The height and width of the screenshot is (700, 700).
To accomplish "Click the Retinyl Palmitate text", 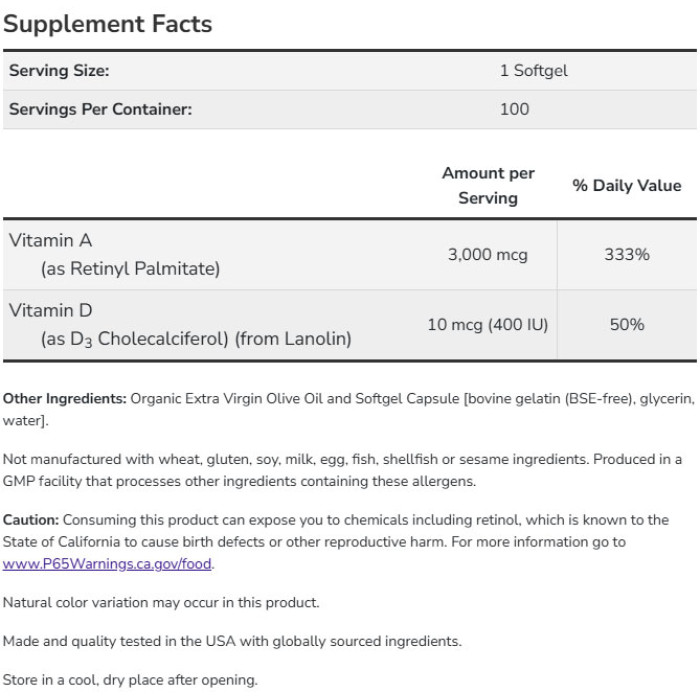I will (130, 268).
